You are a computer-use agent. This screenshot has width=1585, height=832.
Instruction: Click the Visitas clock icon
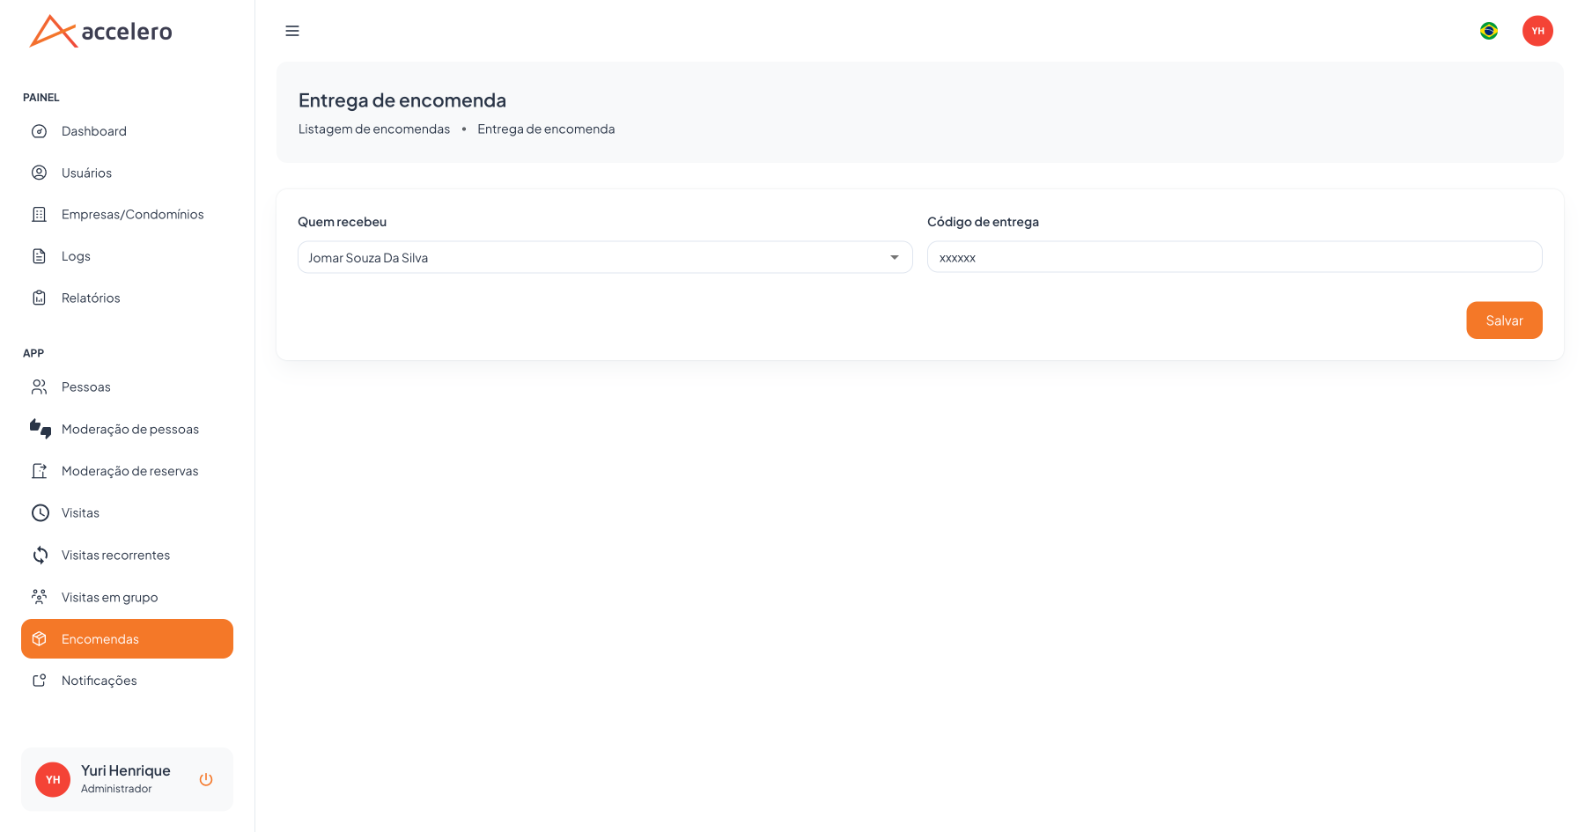(x=40, y=513)
